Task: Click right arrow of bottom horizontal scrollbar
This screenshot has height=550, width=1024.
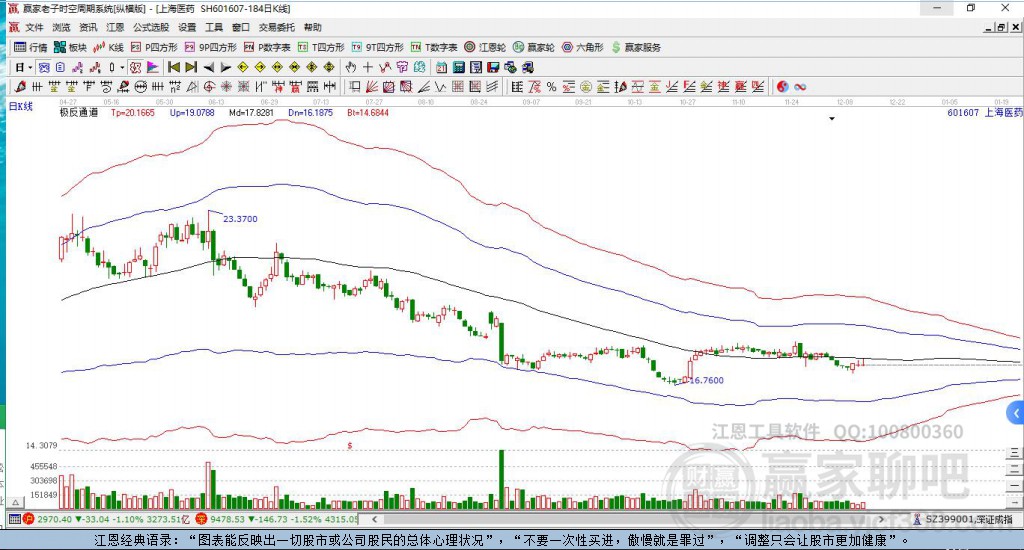Action: coord(881,519)
